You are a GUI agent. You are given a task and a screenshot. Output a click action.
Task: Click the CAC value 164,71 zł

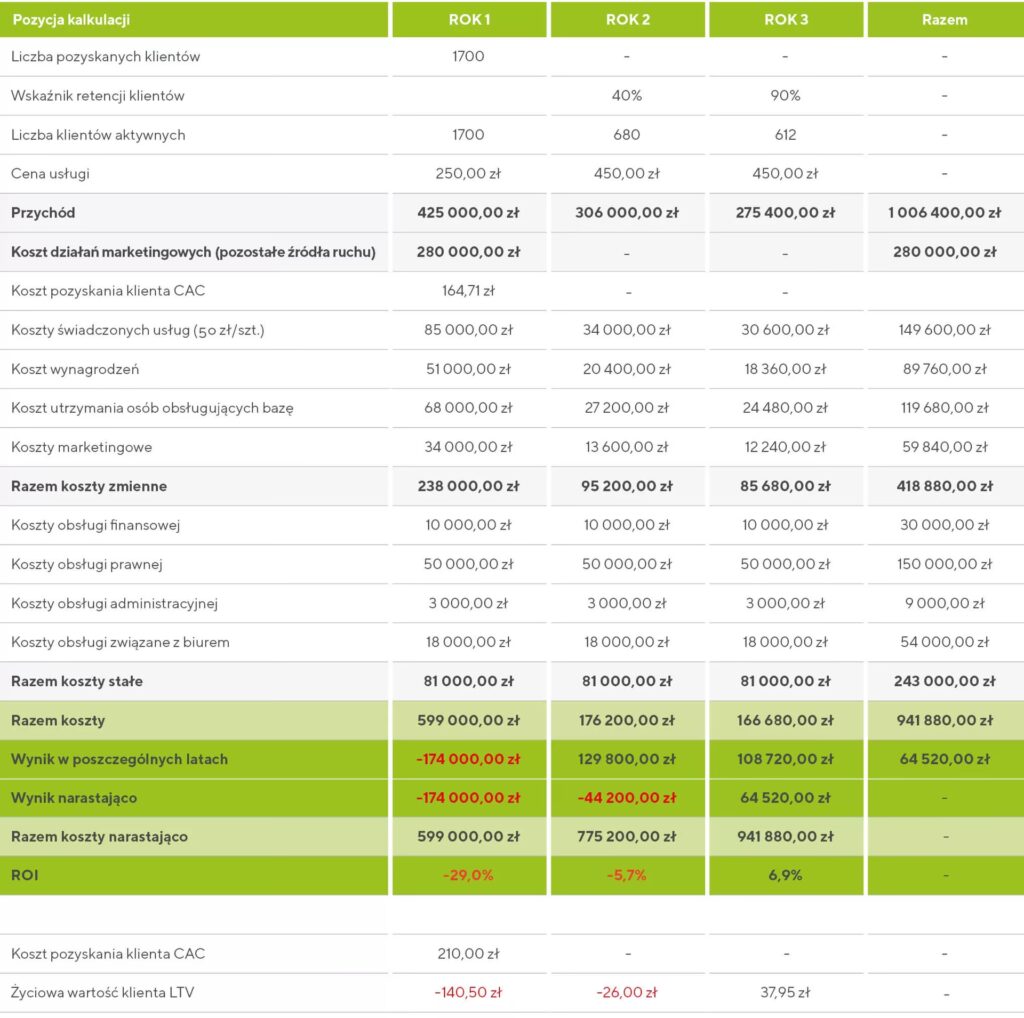coord(468,291)
